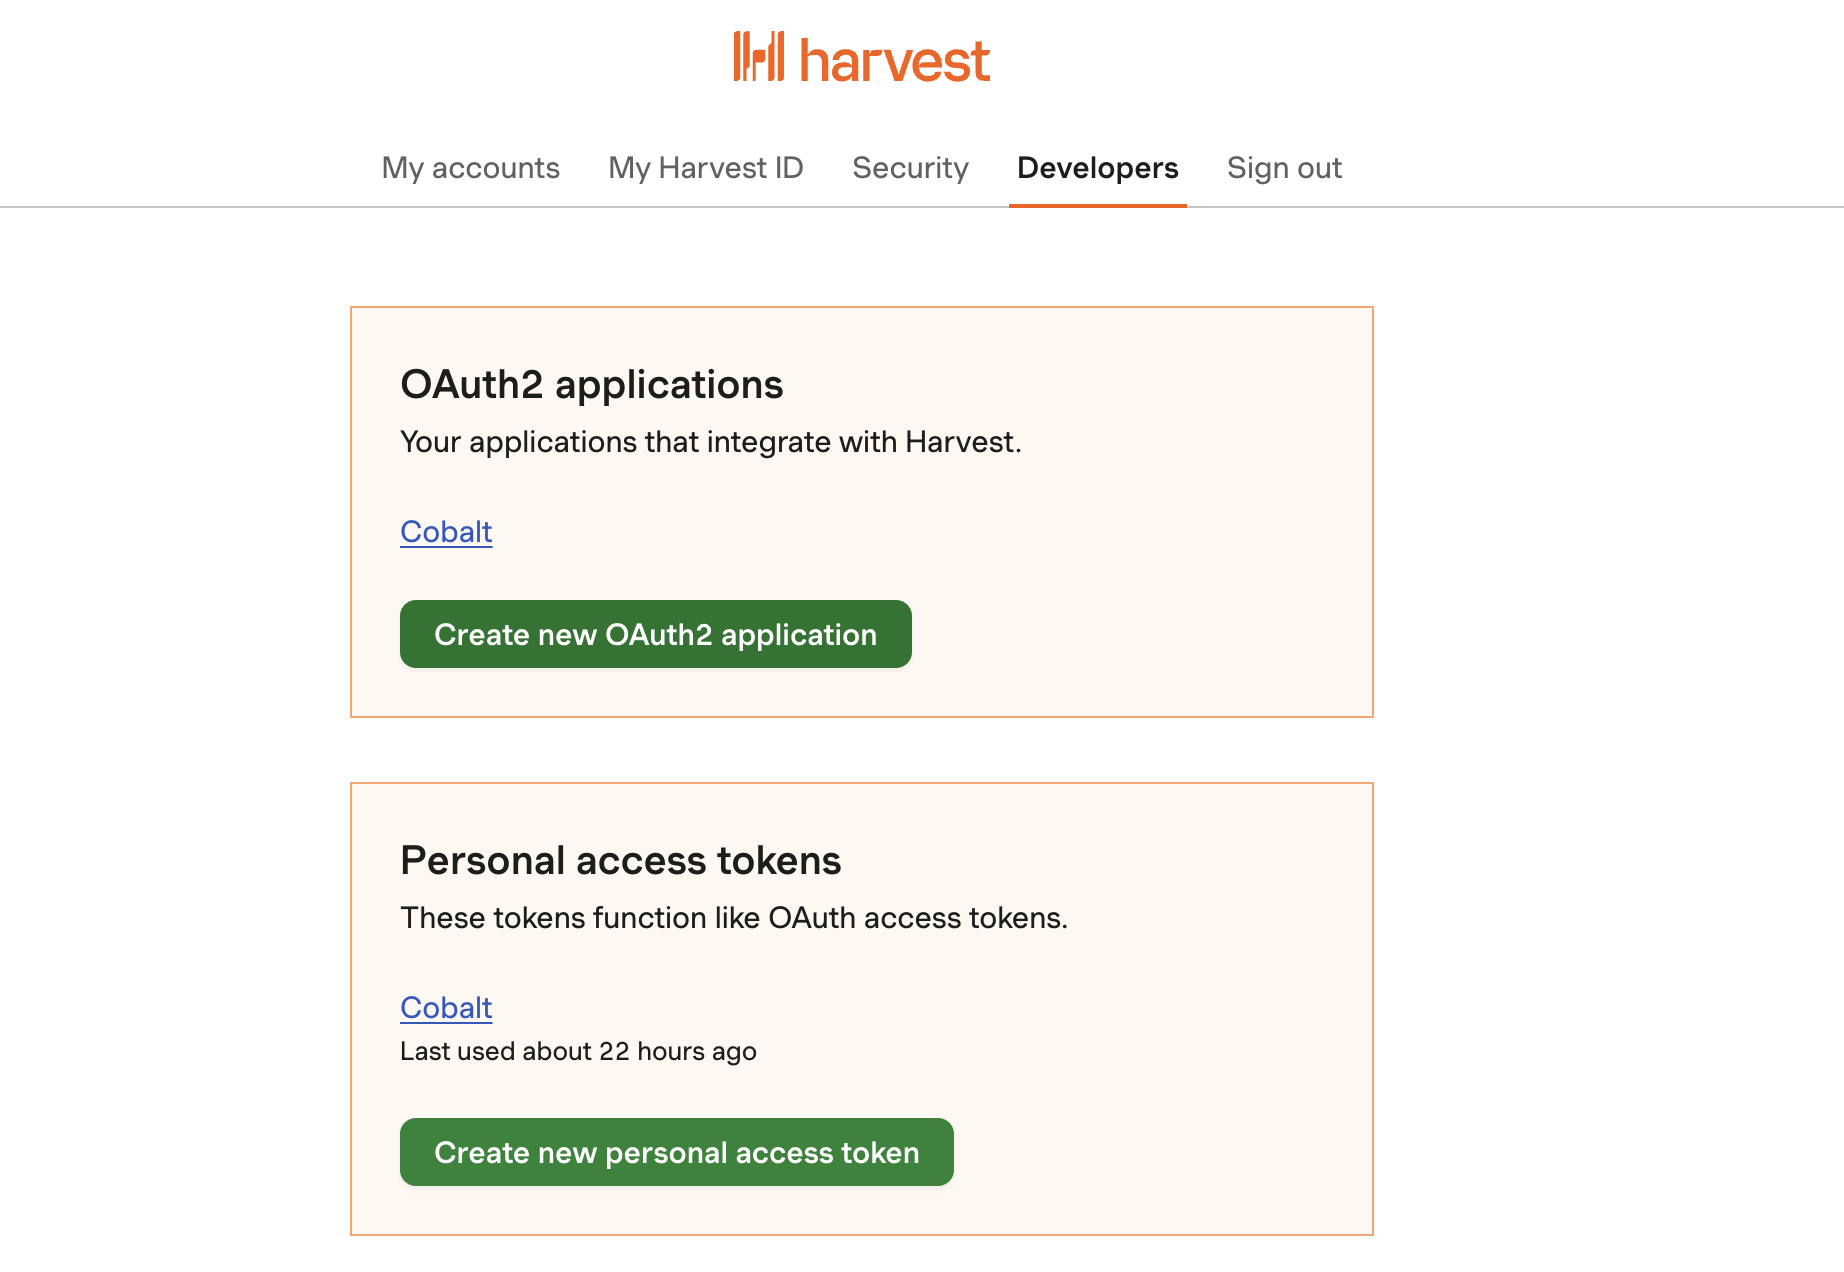
Task: Click the Cobalt link under Personal access tokens
Action: (x=445, y=1007)
